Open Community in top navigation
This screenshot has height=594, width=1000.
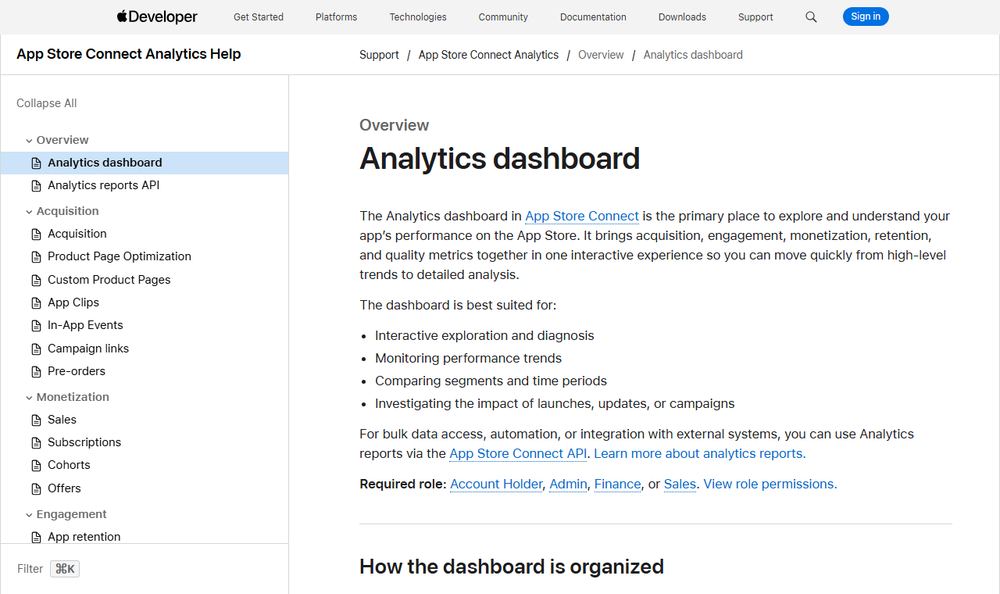click(x=503, y=17)
